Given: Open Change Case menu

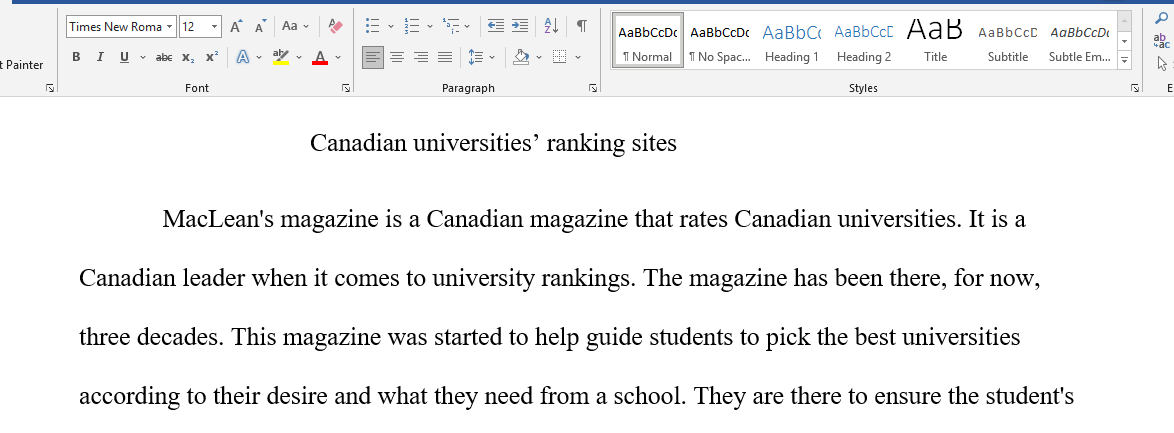Looking at the screenshot, I should point(295,26).
